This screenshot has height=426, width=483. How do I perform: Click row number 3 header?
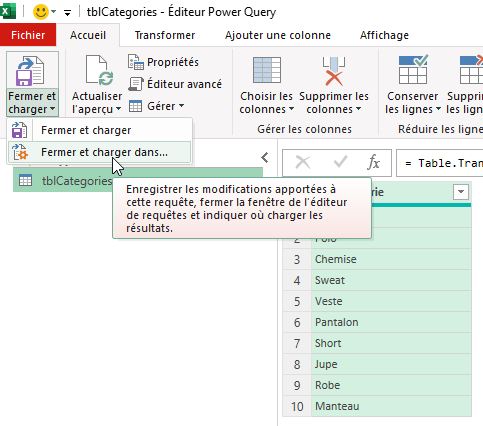297,259
